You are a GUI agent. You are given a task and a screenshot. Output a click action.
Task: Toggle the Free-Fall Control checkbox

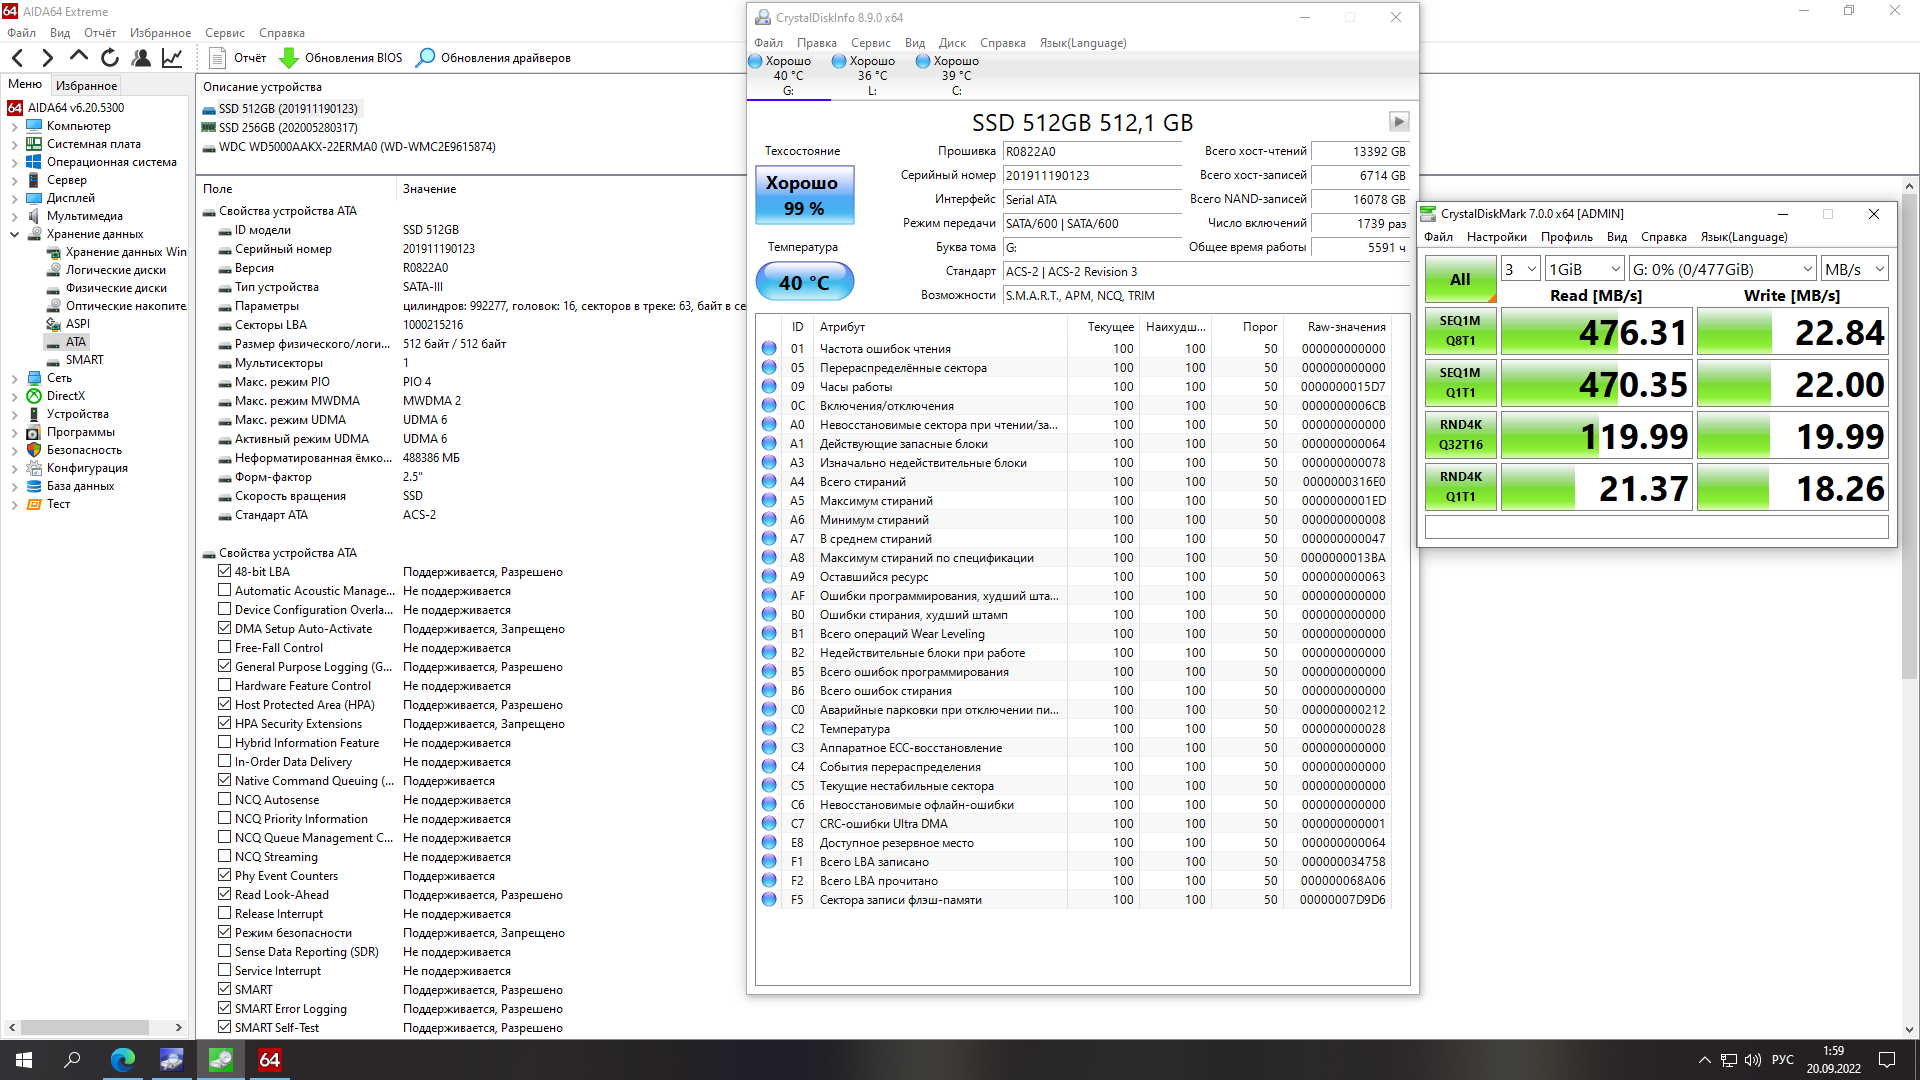tap(225, 648)
